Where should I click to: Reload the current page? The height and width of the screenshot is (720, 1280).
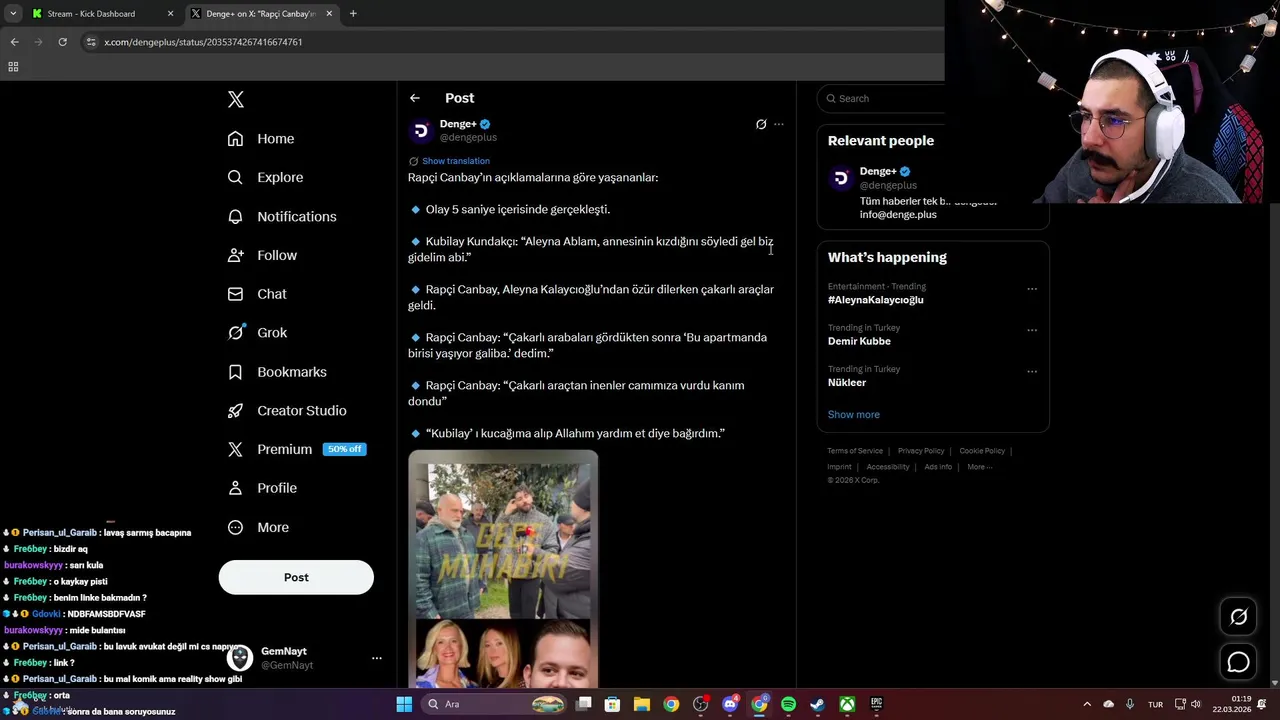pos(62,42)
